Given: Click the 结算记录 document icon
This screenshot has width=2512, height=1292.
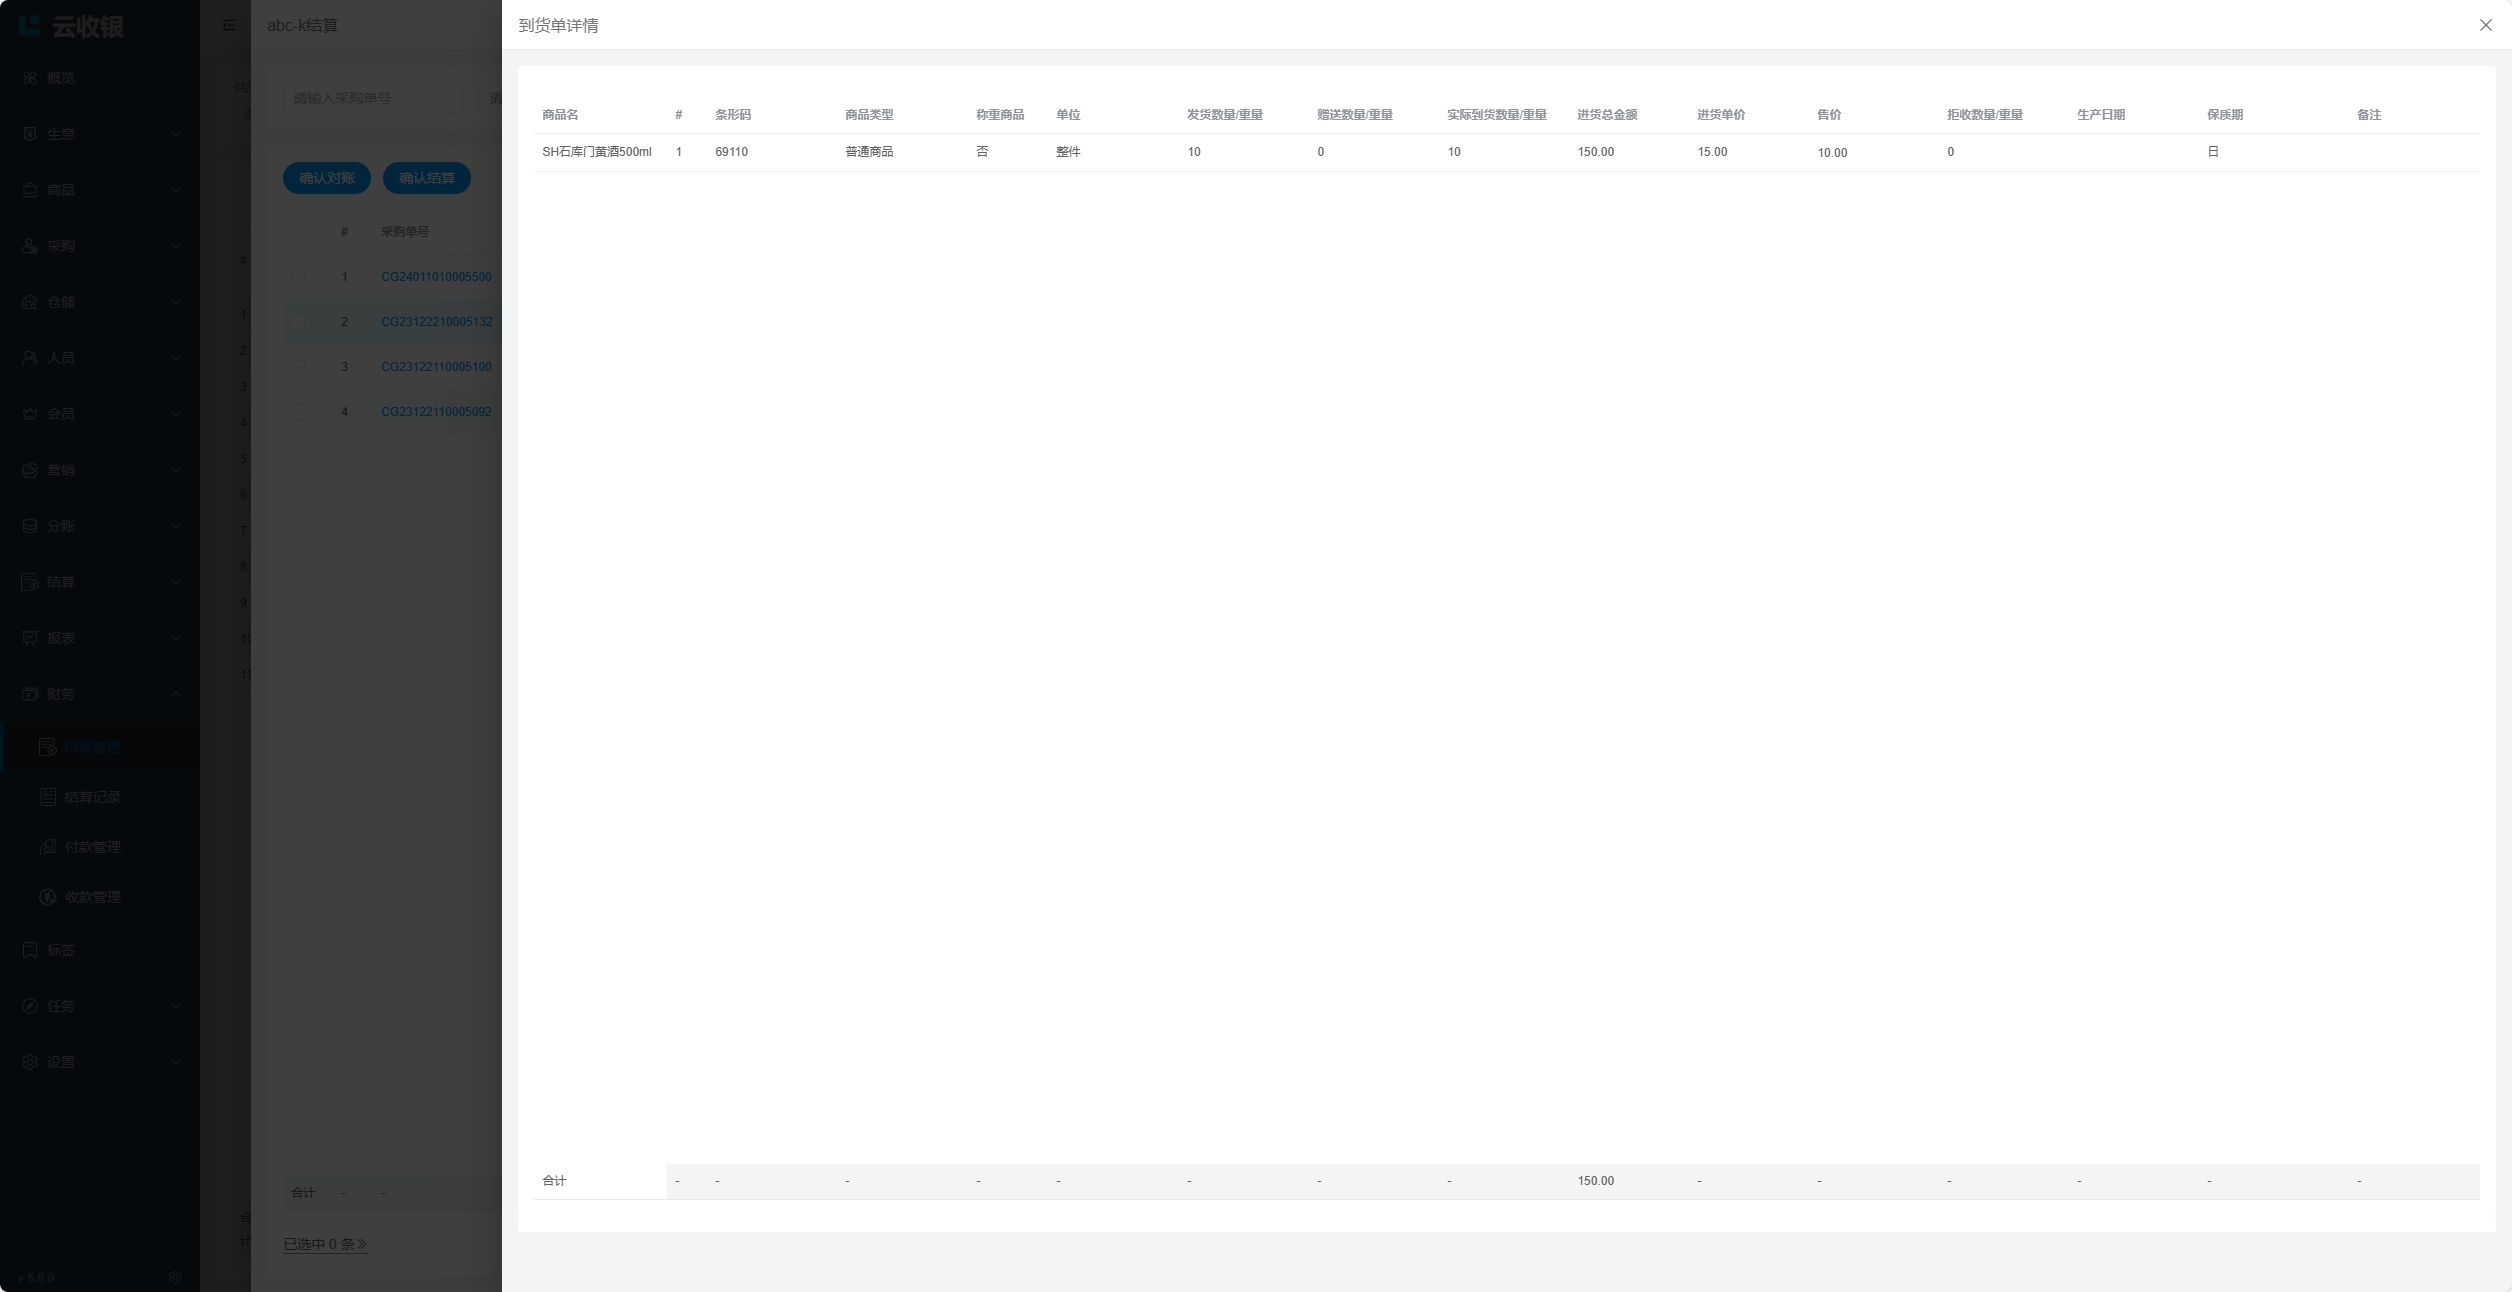Looking at the screenshot, I should point(47,797).
